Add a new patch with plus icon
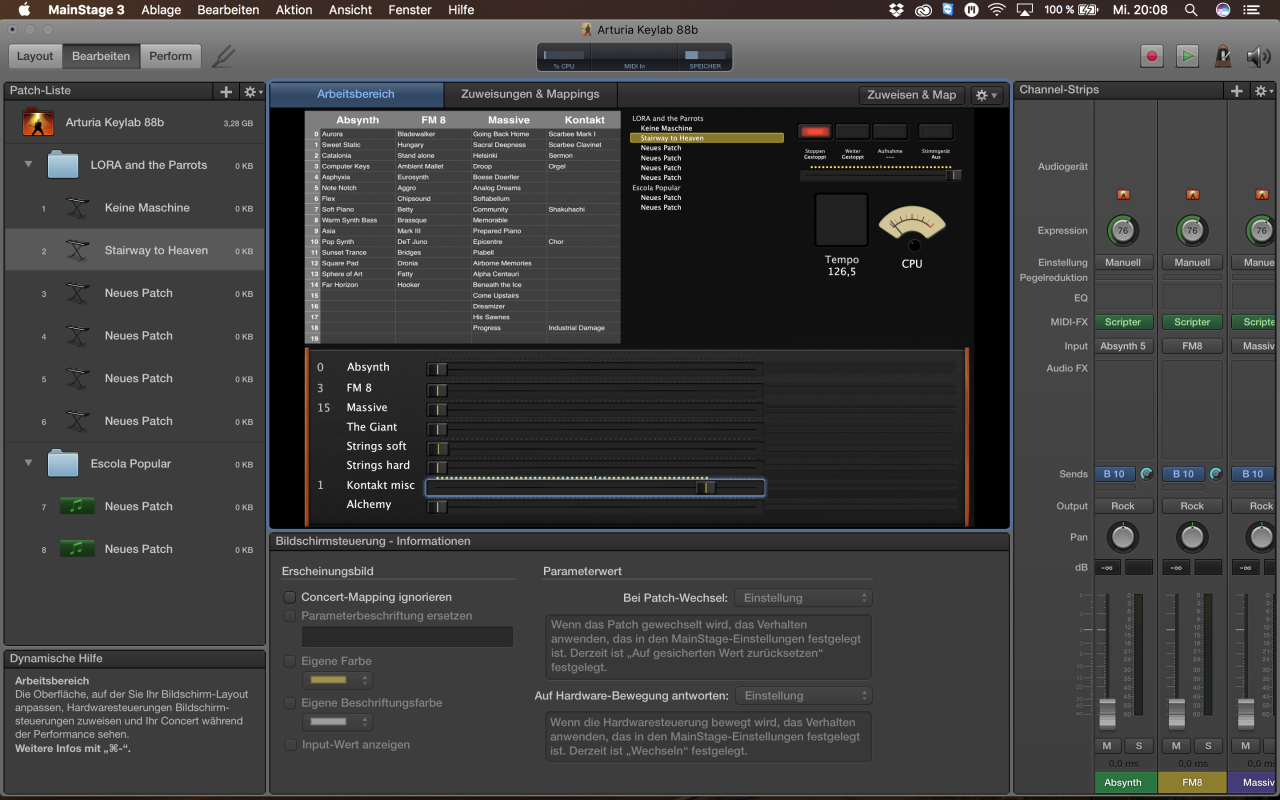This screenshot has height=800, width=1280. [227, 91]
